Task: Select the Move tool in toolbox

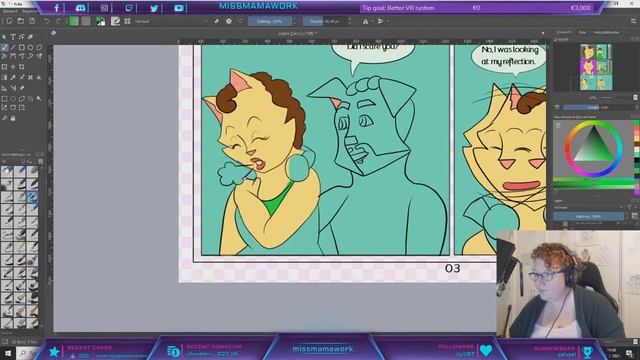Action: click(13, 67)
